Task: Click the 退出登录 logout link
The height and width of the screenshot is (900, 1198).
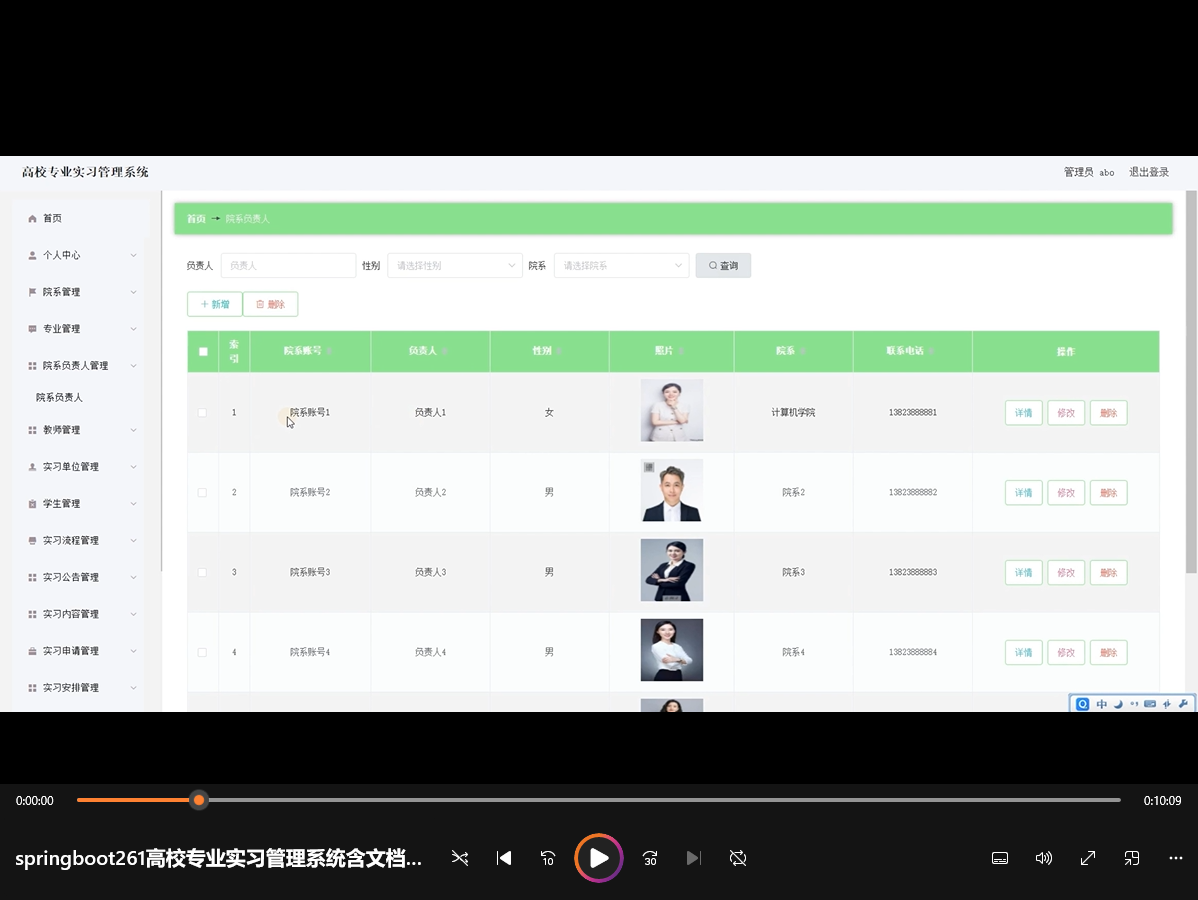Action: (x=1147, y=171)
